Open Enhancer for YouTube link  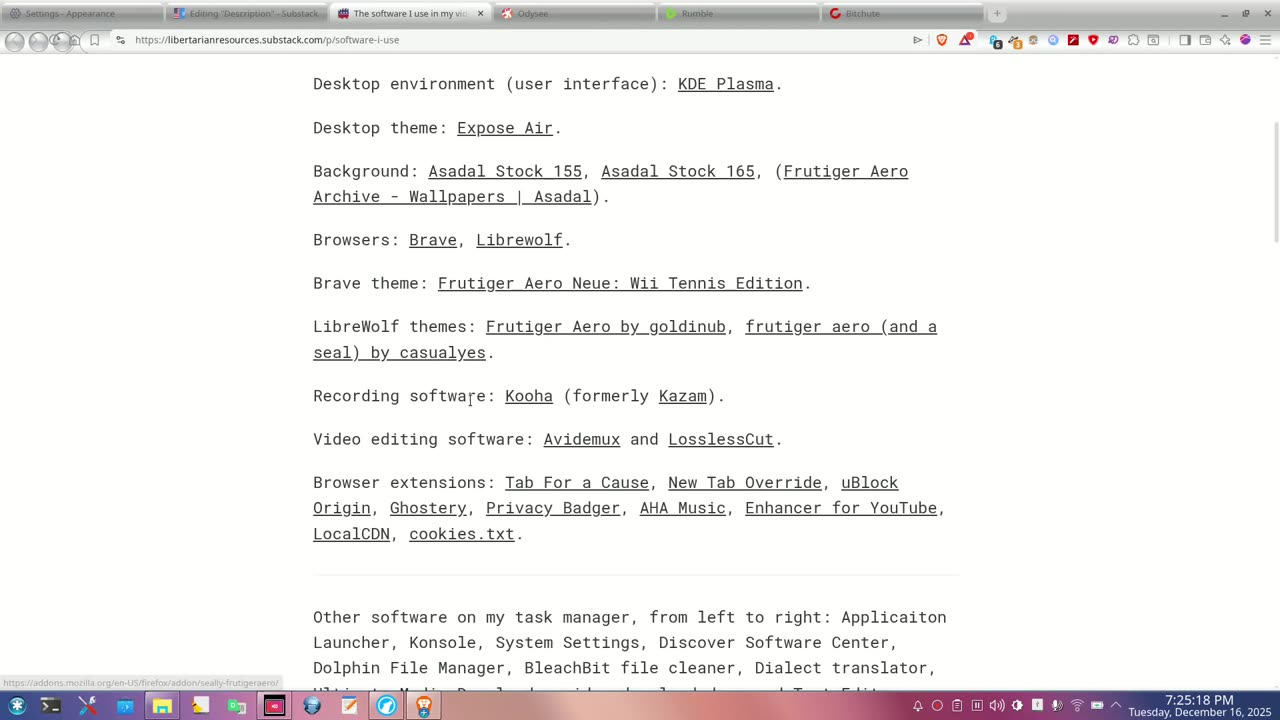tap(841, 508)
